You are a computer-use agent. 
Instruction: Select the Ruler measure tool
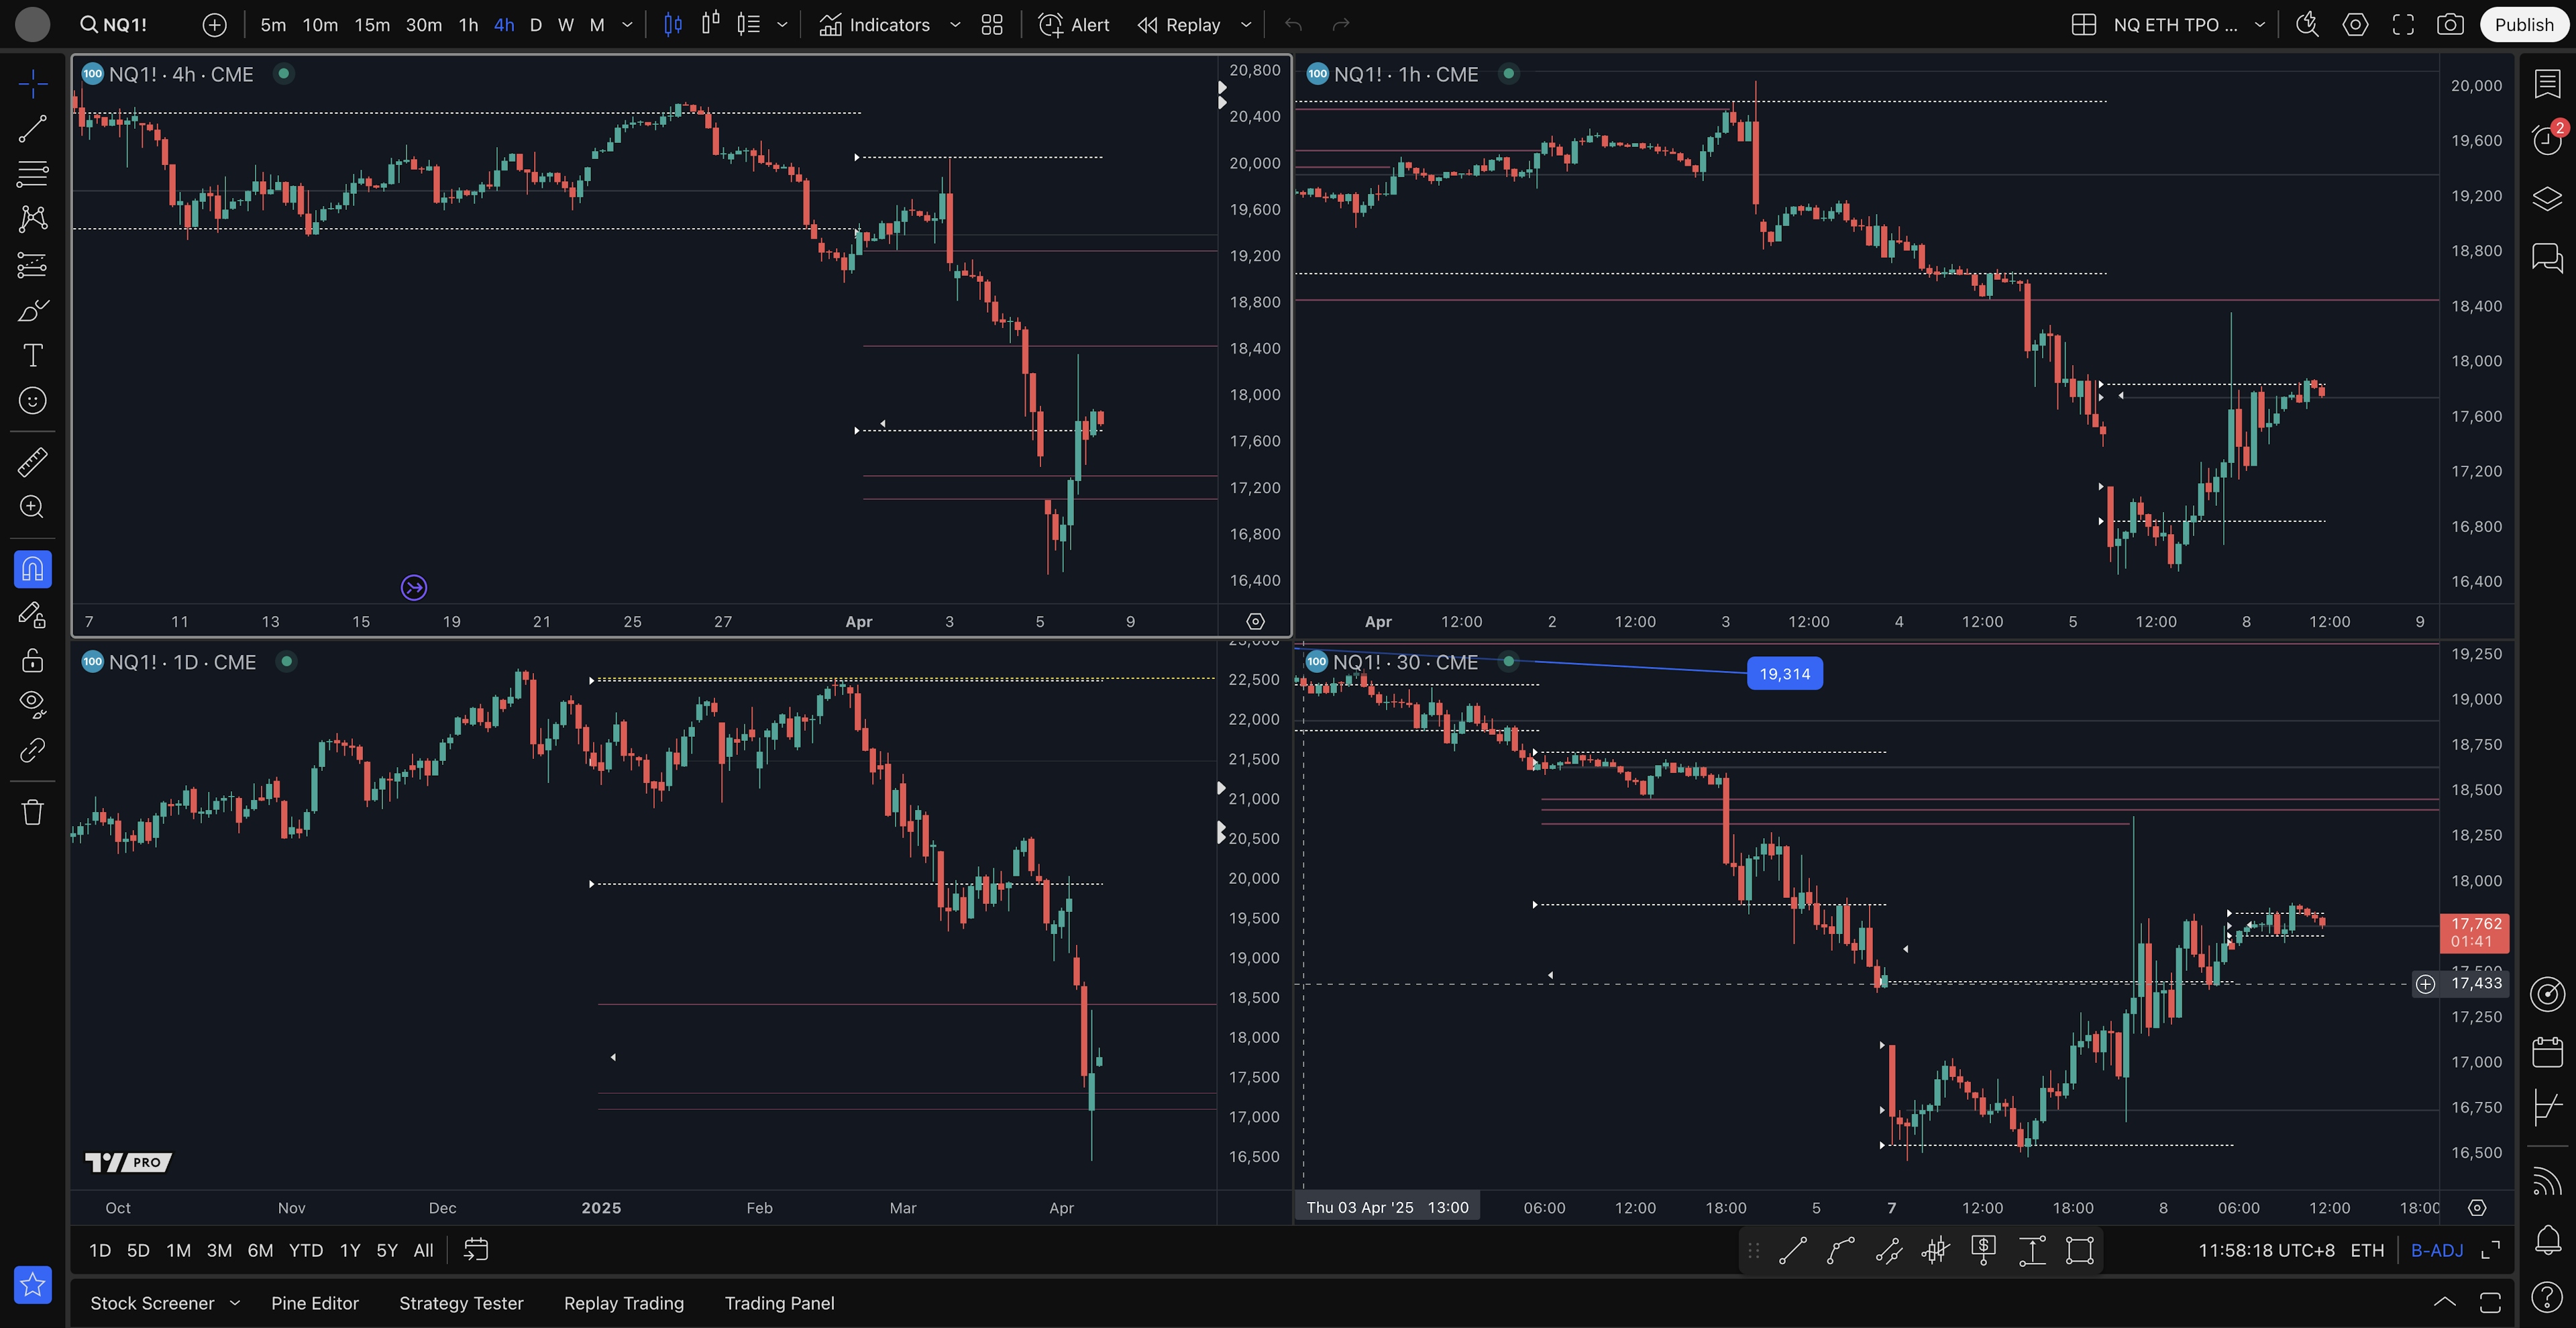click(32, 461)
